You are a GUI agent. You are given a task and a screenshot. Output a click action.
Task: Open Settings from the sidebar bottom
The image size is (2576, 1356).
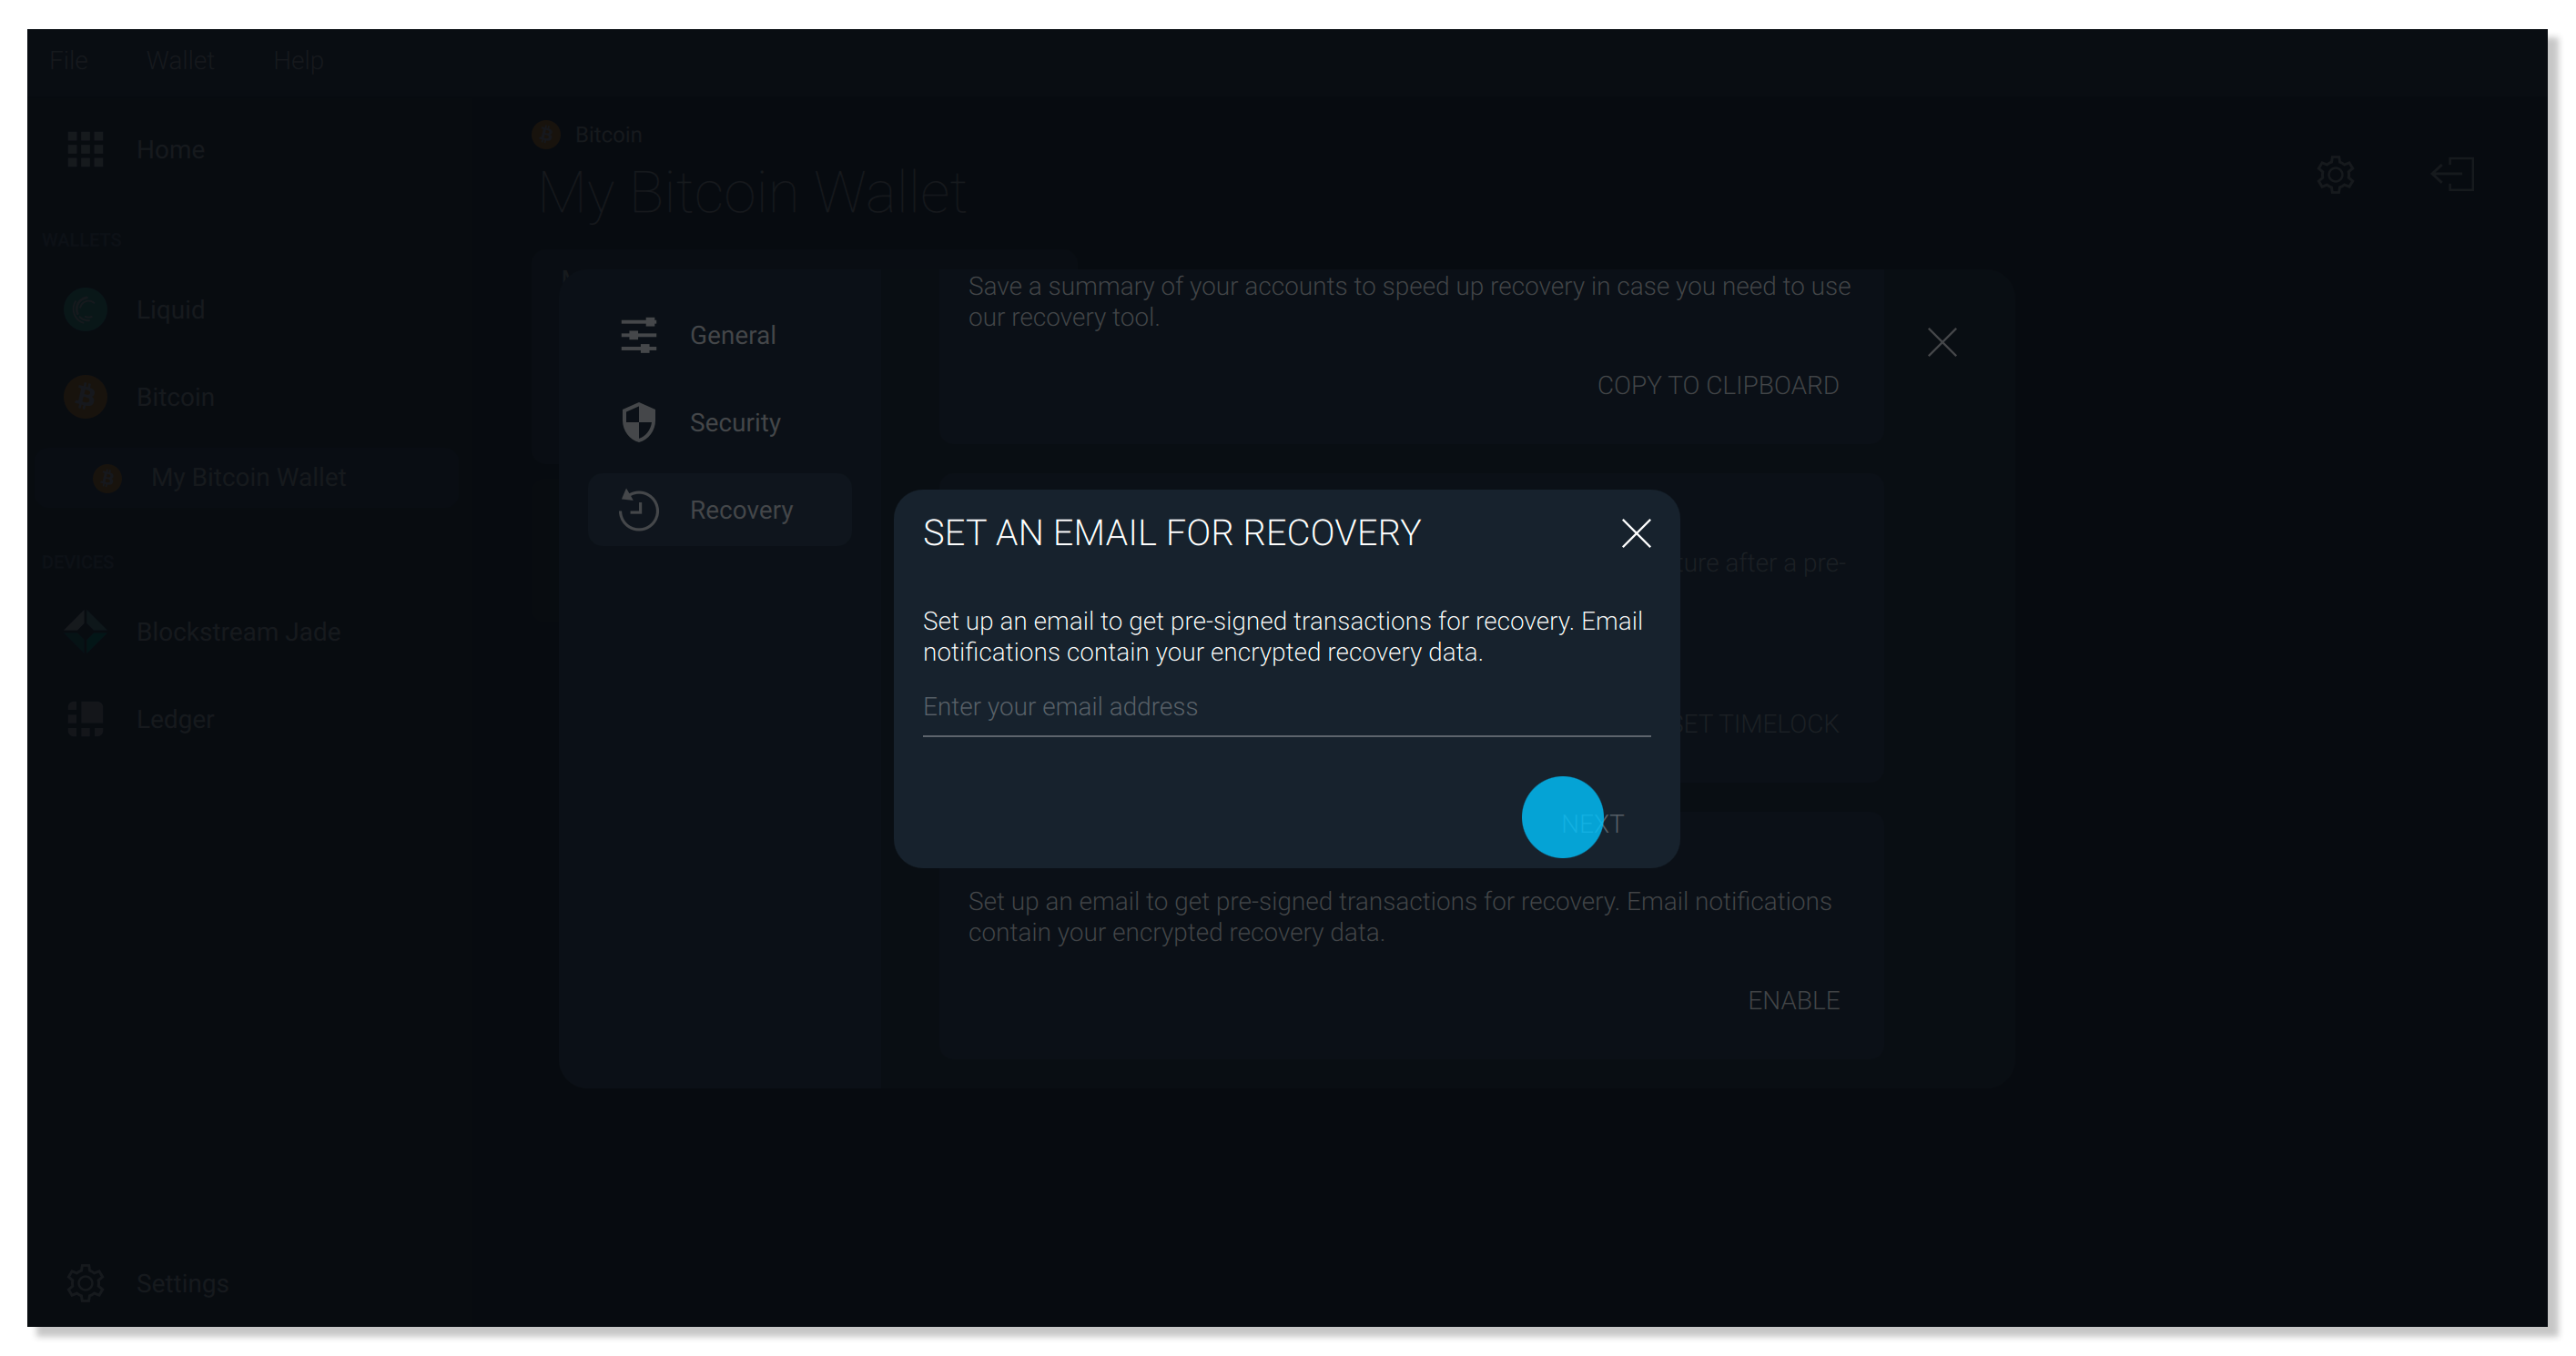click(x=182, y=1282)
